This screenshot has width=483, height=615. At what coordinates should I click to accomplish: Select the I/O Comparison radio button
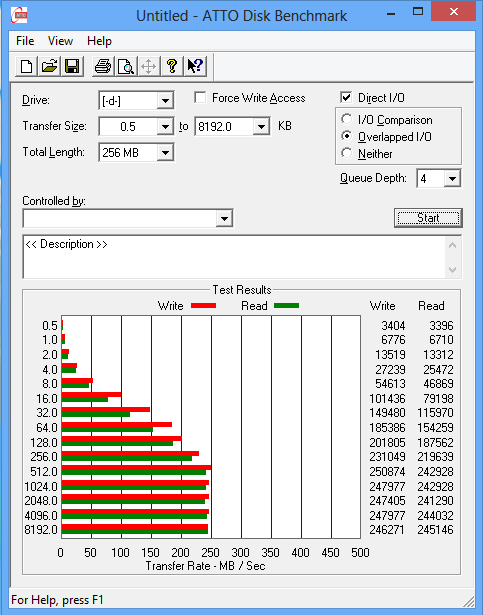click(346, 119)
